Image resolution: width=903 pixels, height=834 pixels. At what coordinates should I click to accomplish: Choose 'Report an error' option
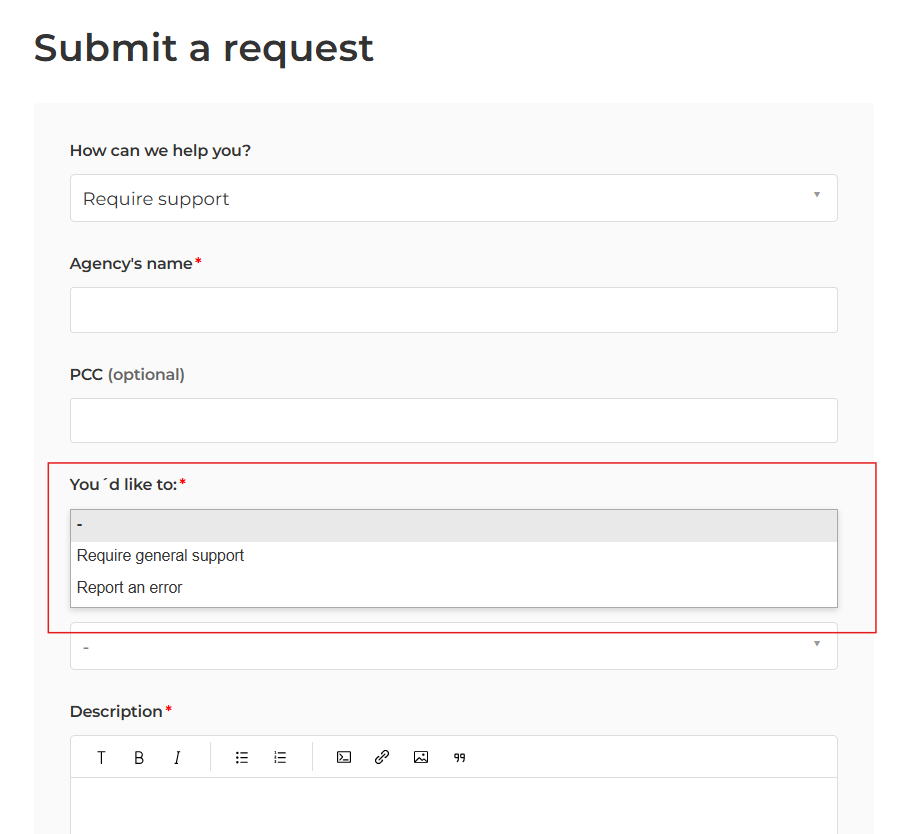(130, 588)
